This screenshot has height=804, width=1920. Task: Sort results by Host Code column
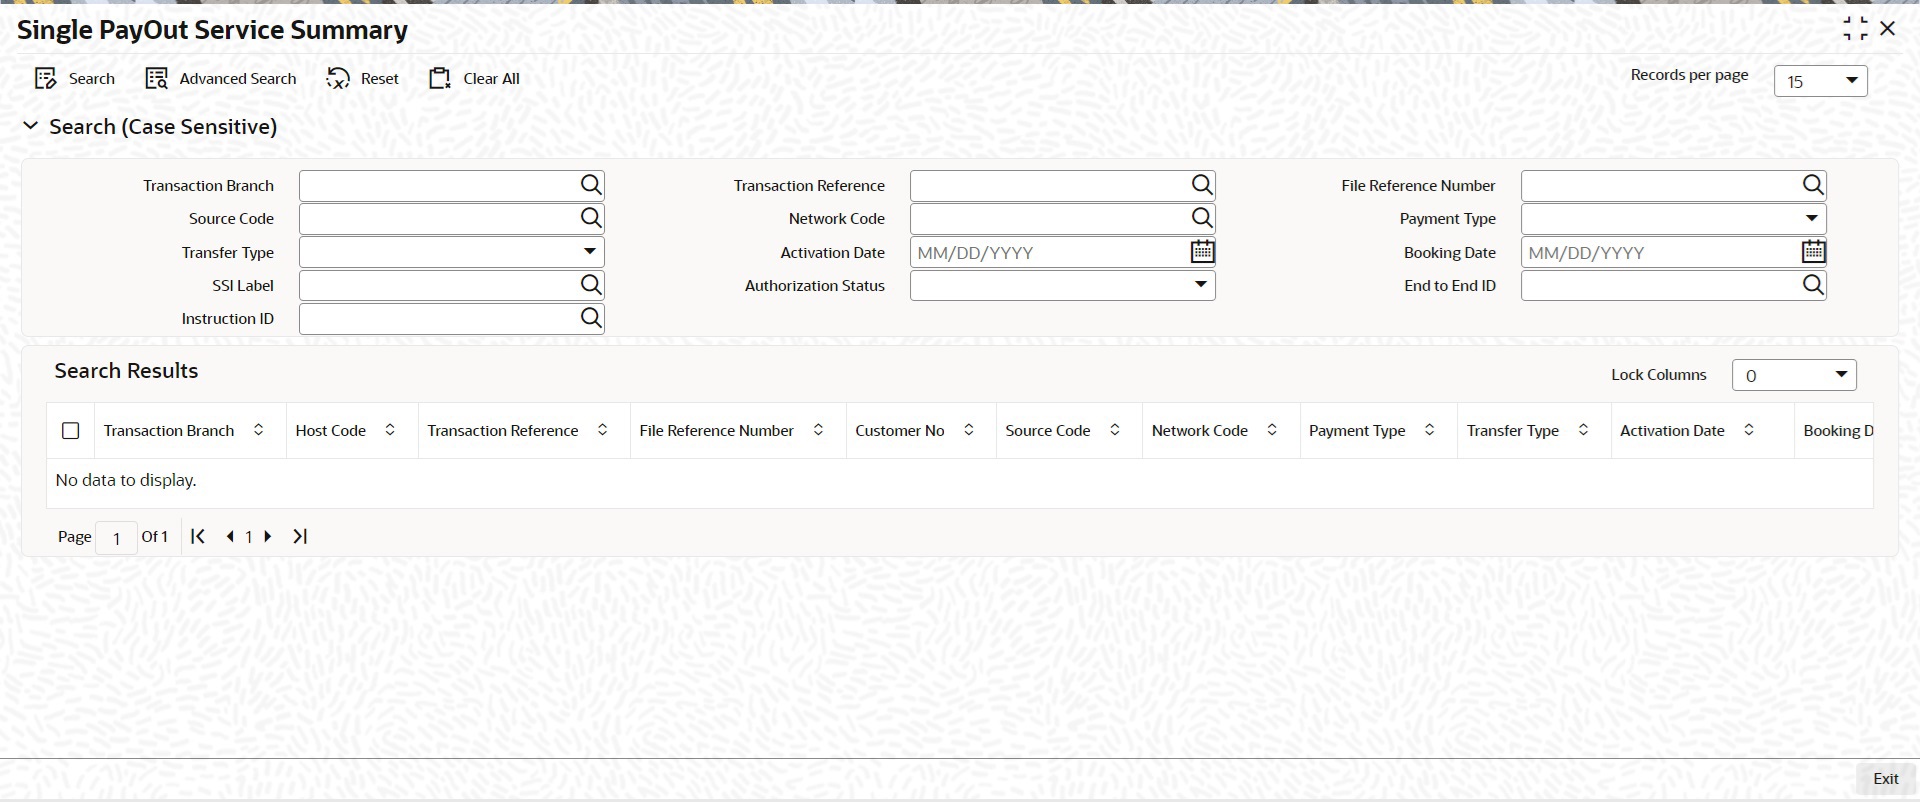[x=390, y=430]
